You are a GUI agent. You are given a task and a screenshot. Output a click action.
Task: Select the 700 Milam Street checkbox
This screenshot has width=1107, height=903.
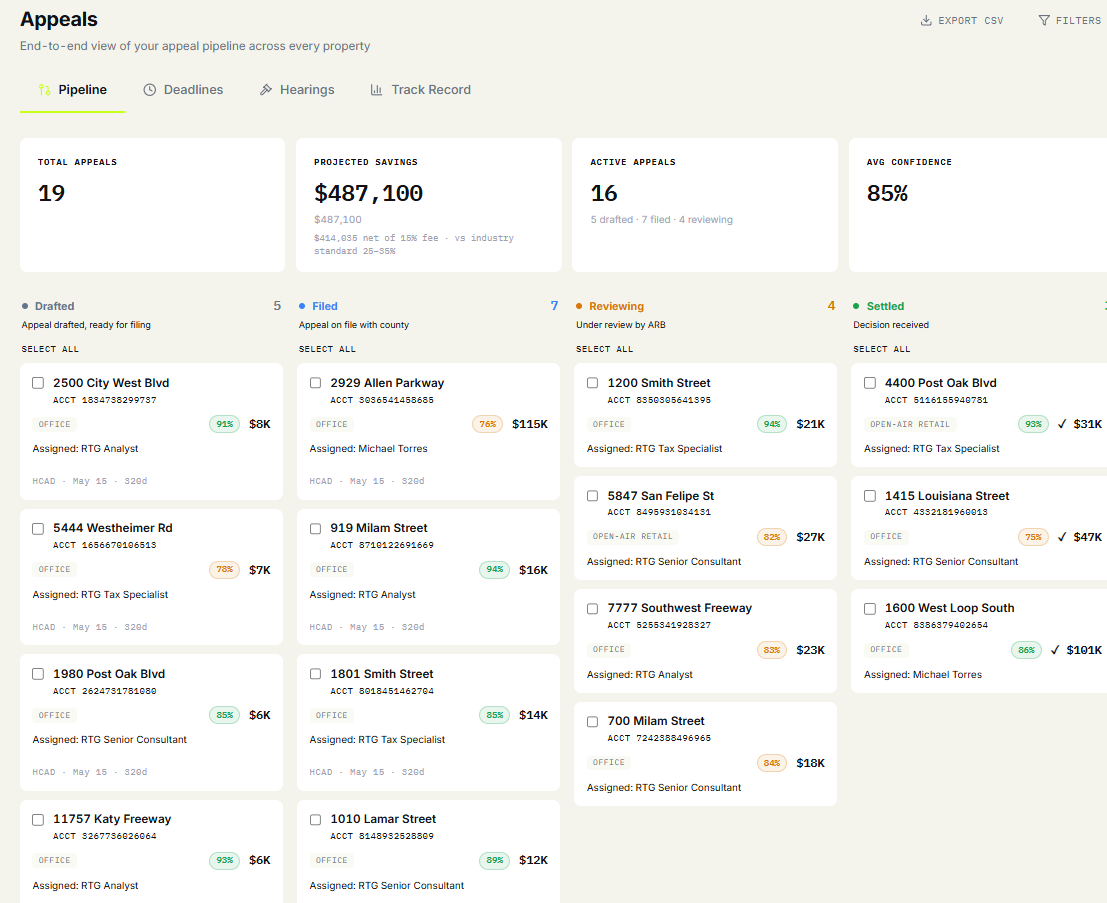(x=592, y=722)
